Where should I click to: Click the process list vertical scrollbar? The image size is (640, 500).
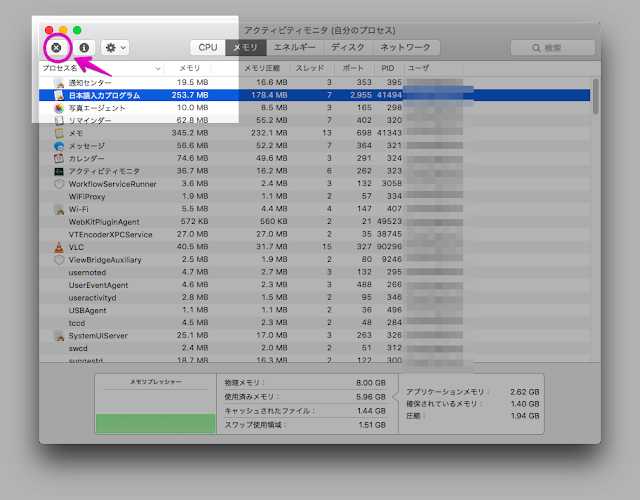596,100
